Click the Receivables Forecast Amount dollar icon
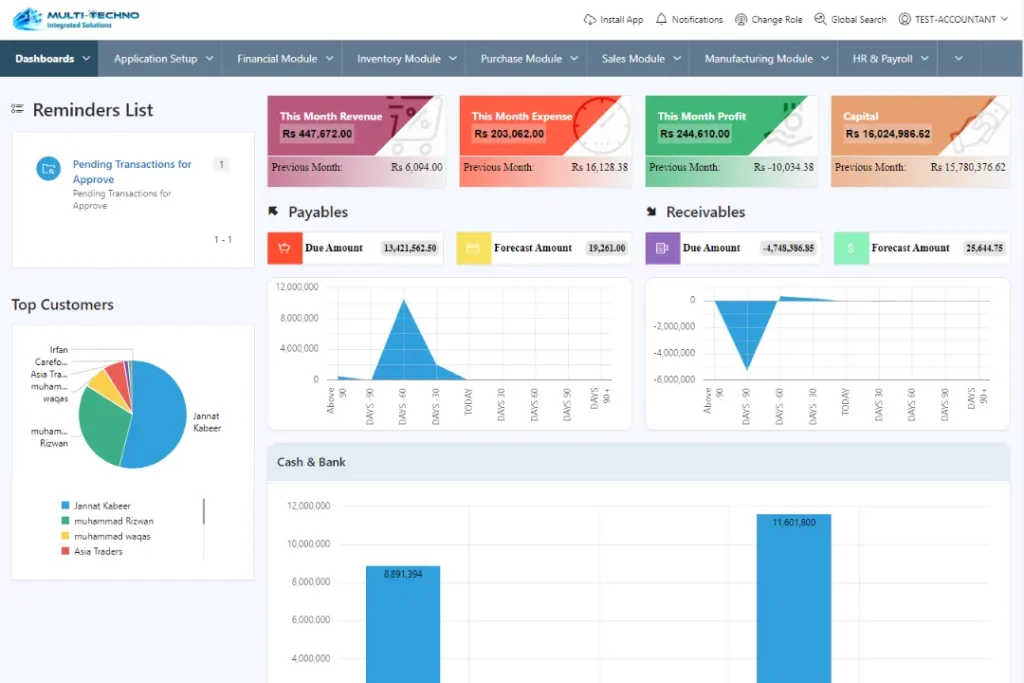This screenshot has height=683, width=1024. pos(851,248)
